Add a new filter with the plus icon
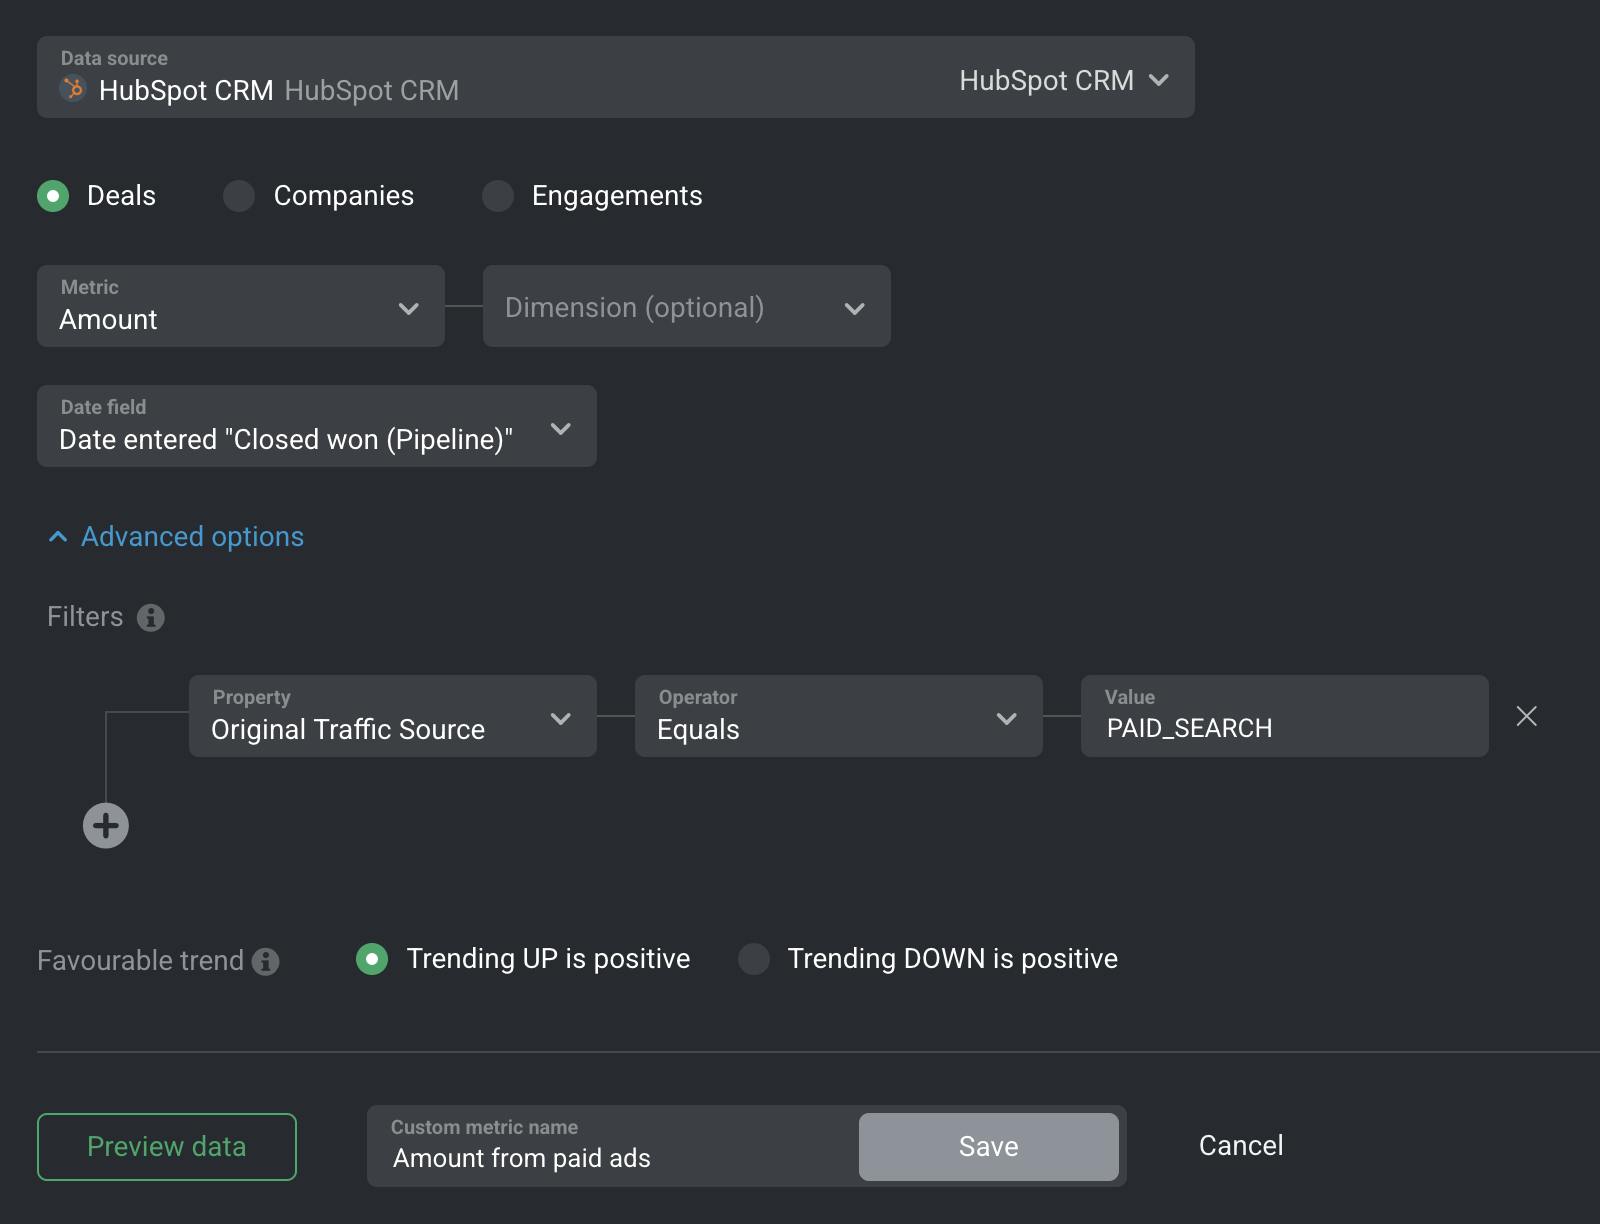The width and height of the screenshot is (1600, 1224). [x=106, y=826]
